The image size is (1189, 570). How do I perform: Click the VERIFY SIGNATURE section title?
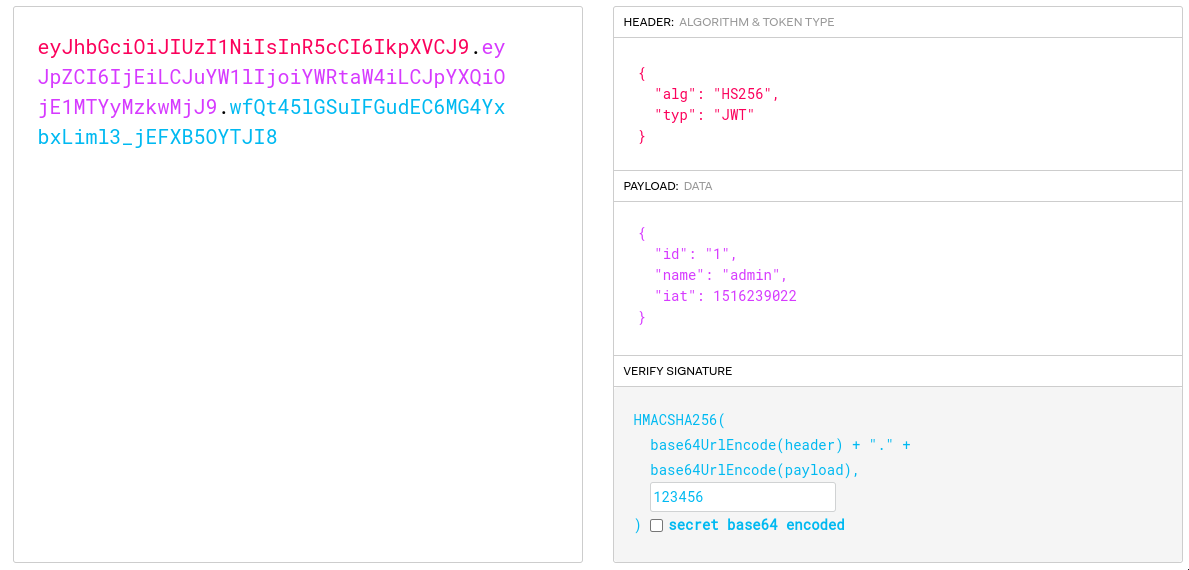click(x=677, y=371)
